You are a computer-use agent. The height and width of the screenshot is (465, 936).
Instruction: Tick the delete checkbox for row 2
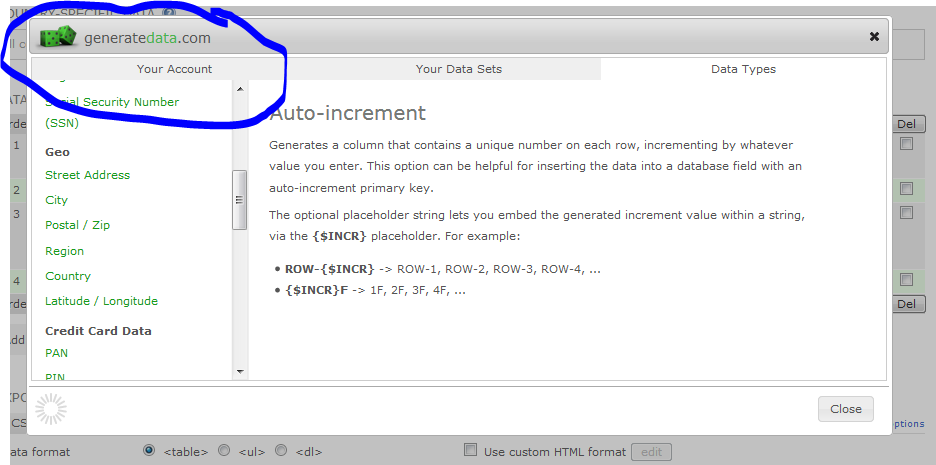point(906,189)
